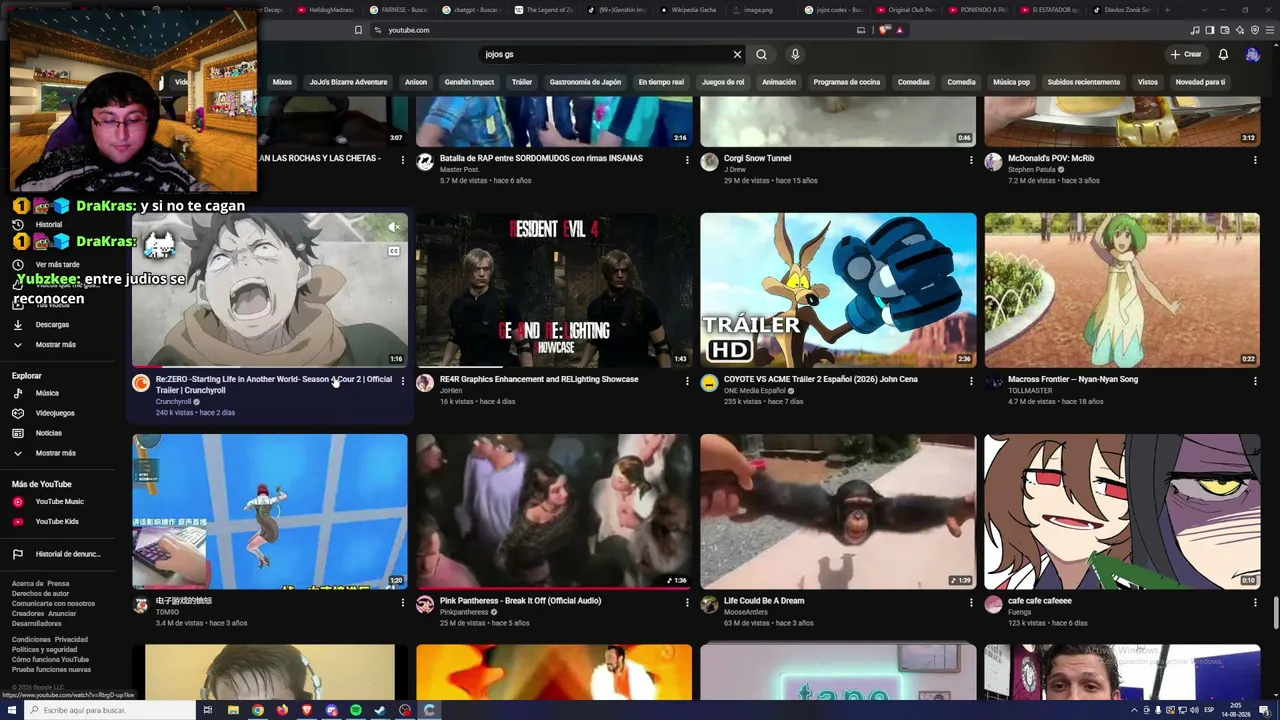Viewport: 1280px width, 720px height.
Task: Select the Subidos recientemente chip
Action: pos(1083,82)
